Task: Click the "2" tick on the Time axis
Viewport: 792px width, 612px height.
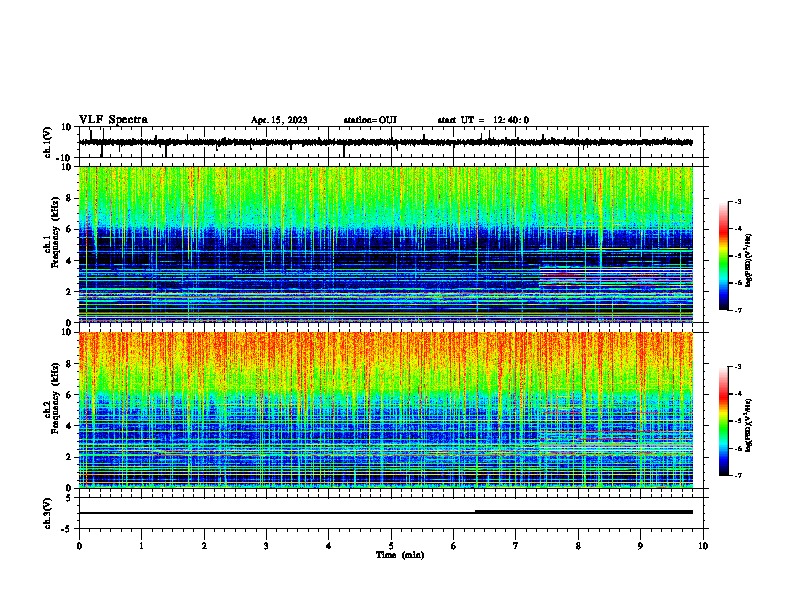Action: [204, 546]
